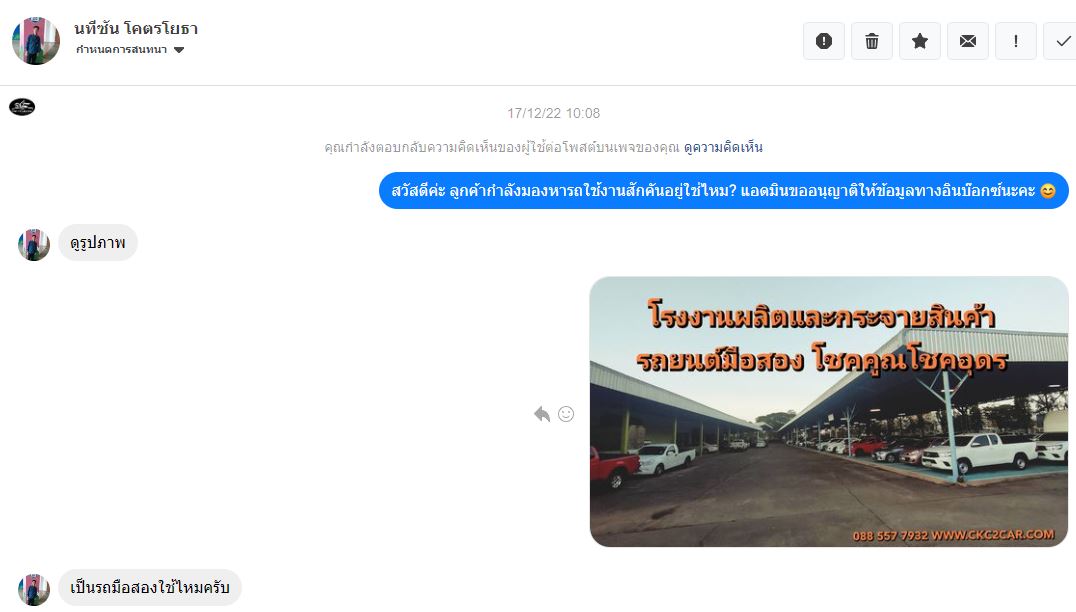This screenshot has height=612, width=1076.
Task: Click the black page logo avatar
Action: point(22,106)
